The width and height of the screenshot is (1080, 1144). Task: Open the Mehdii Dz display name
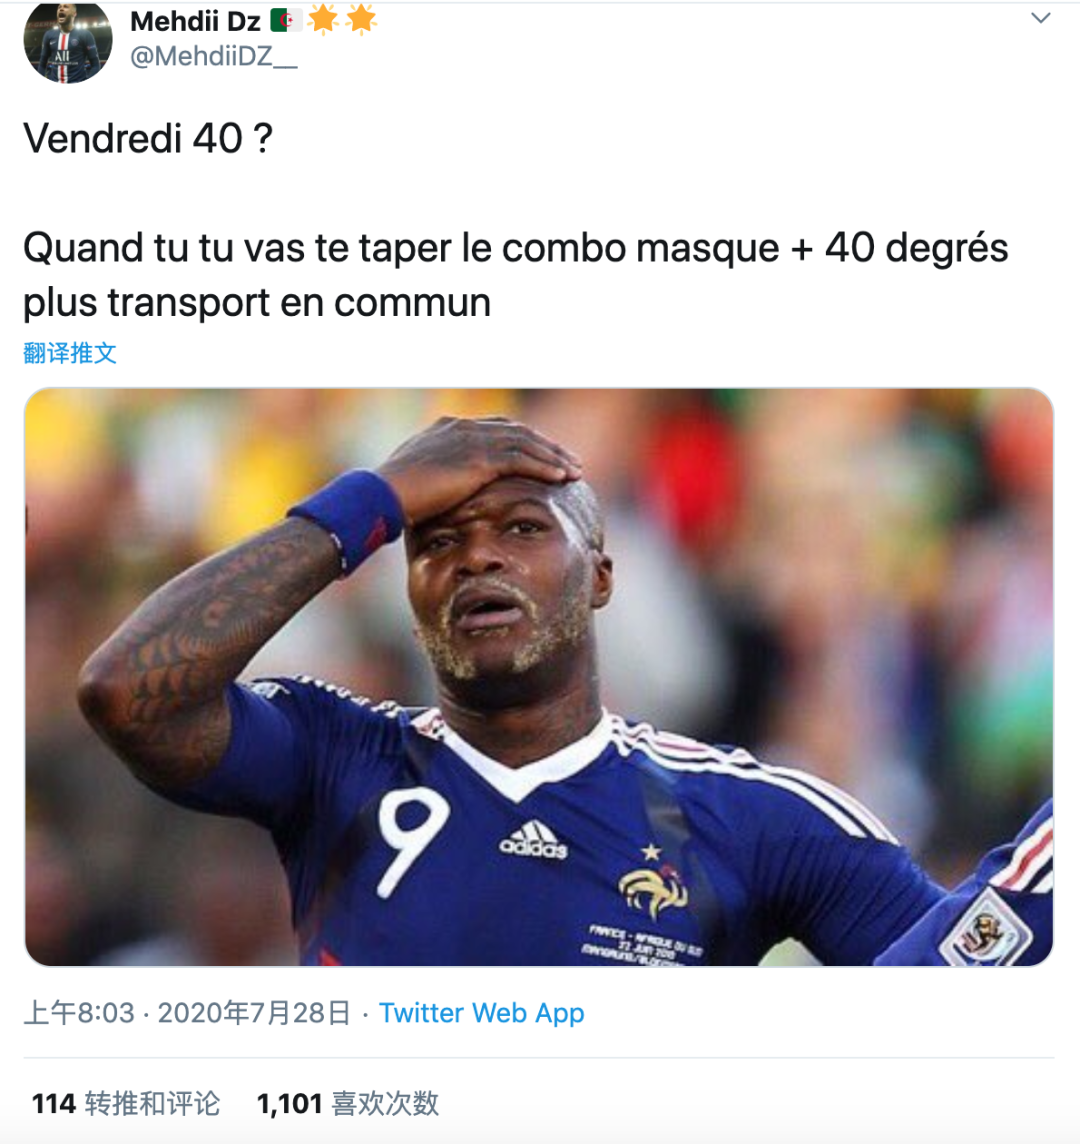click(195, 21)
